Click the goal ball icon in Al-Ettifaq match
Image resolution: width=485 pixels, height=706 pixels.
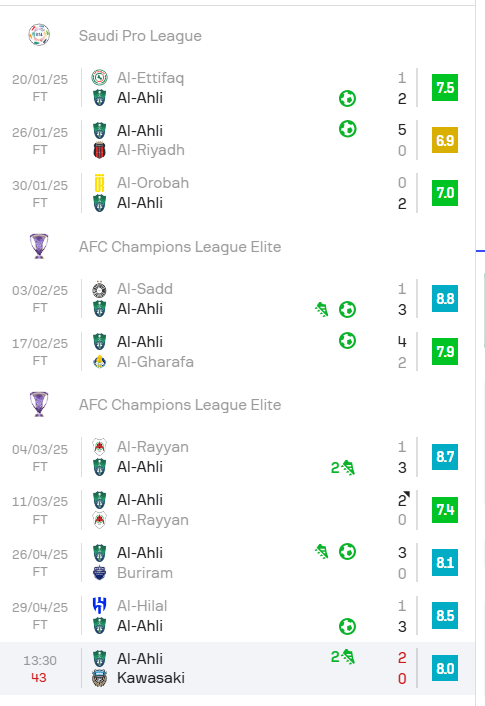point(347,99)
